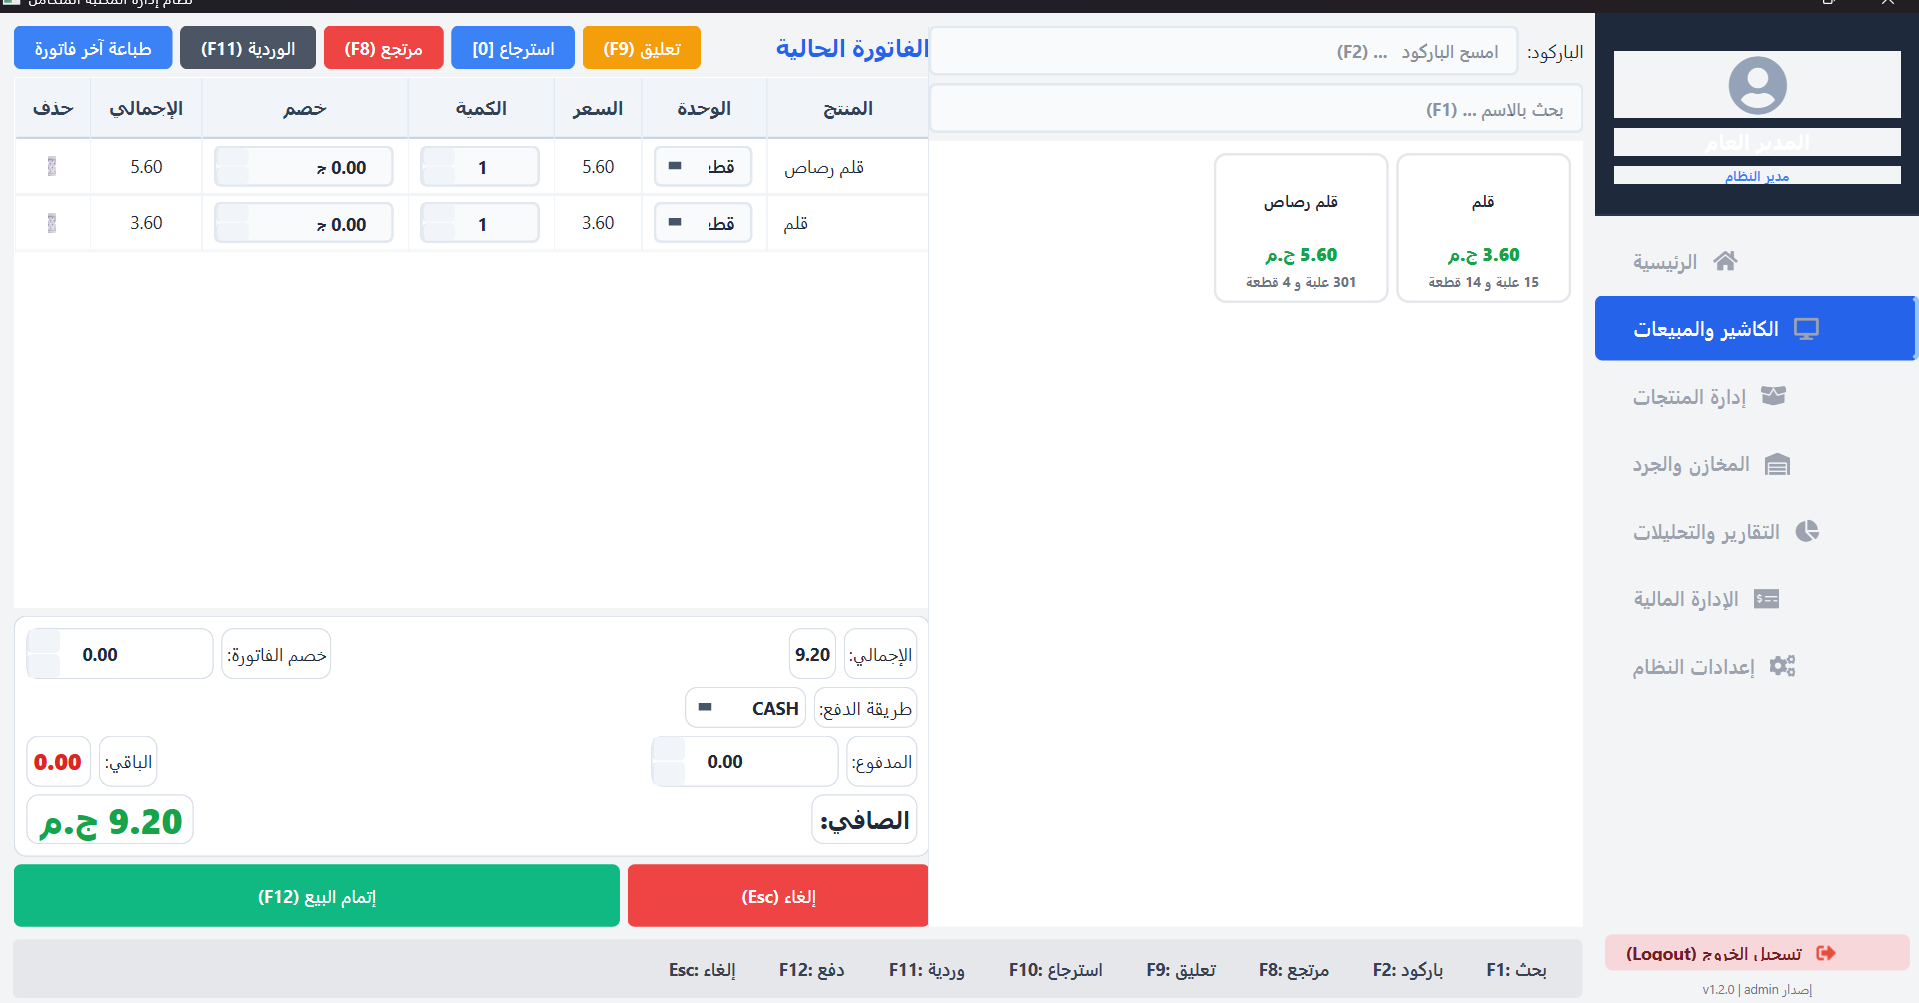This screenshot has width=1919, height=1003.
Task: Click the مدير النظام link under المدير العام
Action: [x=1757, y=175]
